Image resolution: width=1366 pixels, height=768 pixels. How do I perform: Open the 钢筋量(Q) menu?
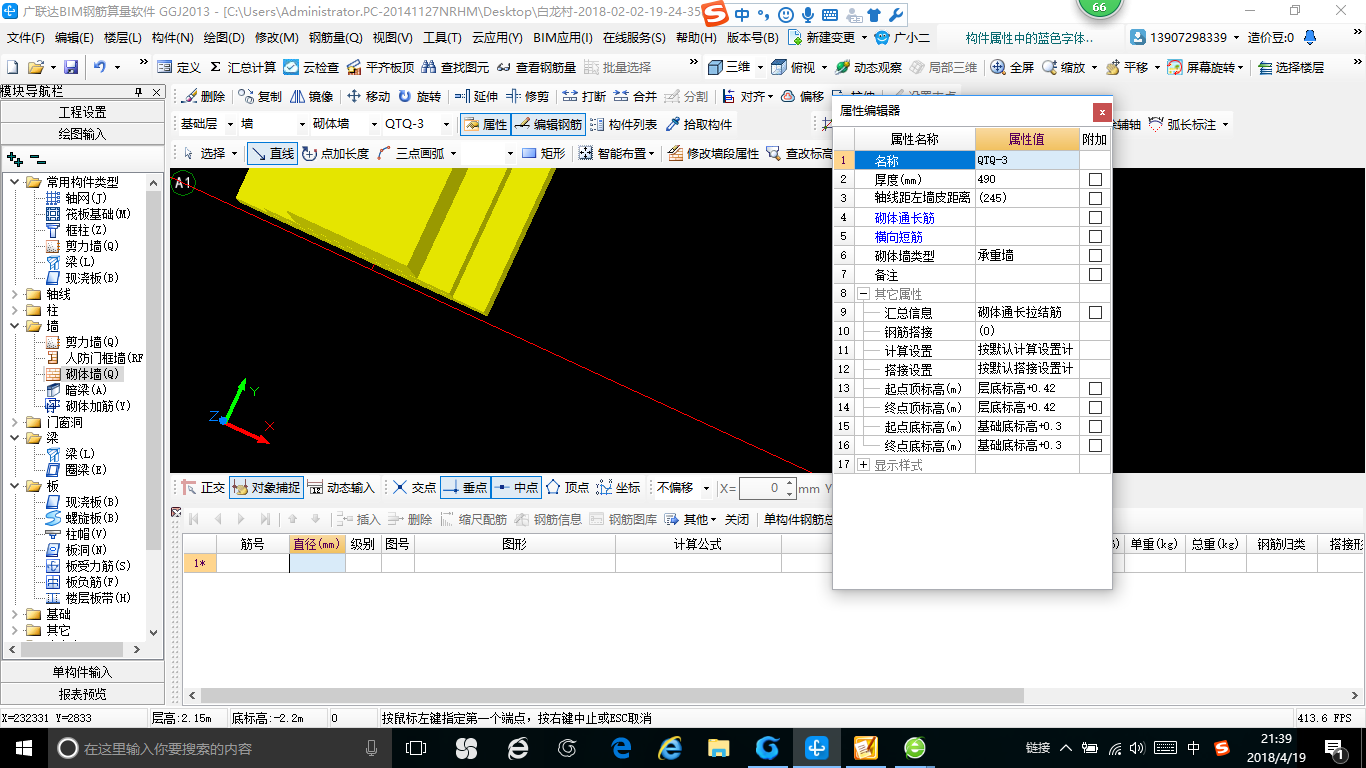pyautogui.click(x=335, y=38)
